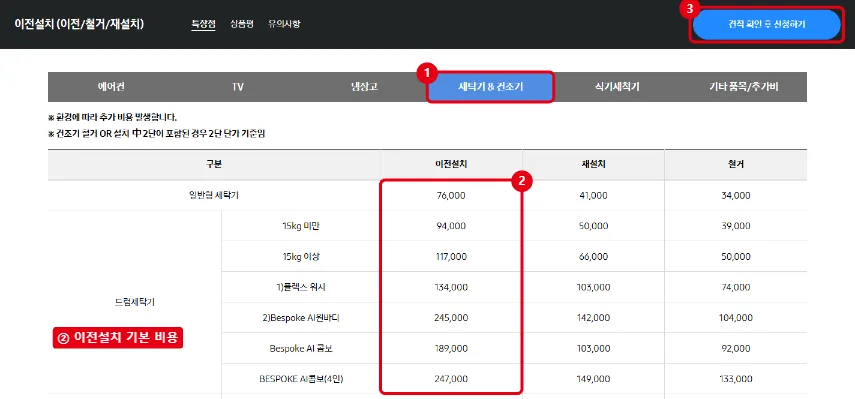
Task: Click the note about 건조기 2단 단가 기준
Action: pyautogui.click(x=156, y=133)
